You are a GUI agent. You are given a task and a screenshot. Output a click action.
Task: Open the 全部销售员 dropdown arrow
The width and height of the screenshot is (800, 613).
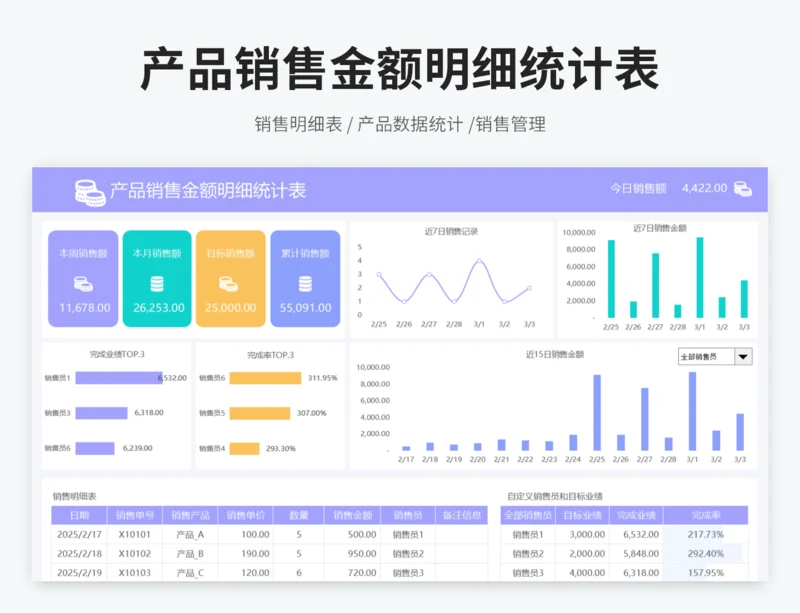pos(743,356)
